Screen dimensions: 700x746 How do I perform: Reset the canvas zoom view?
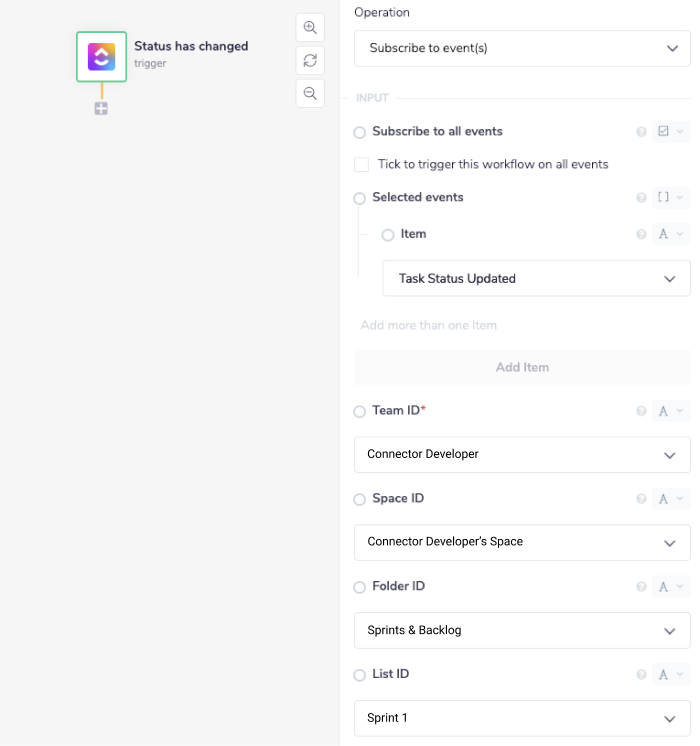click(310, 60)
